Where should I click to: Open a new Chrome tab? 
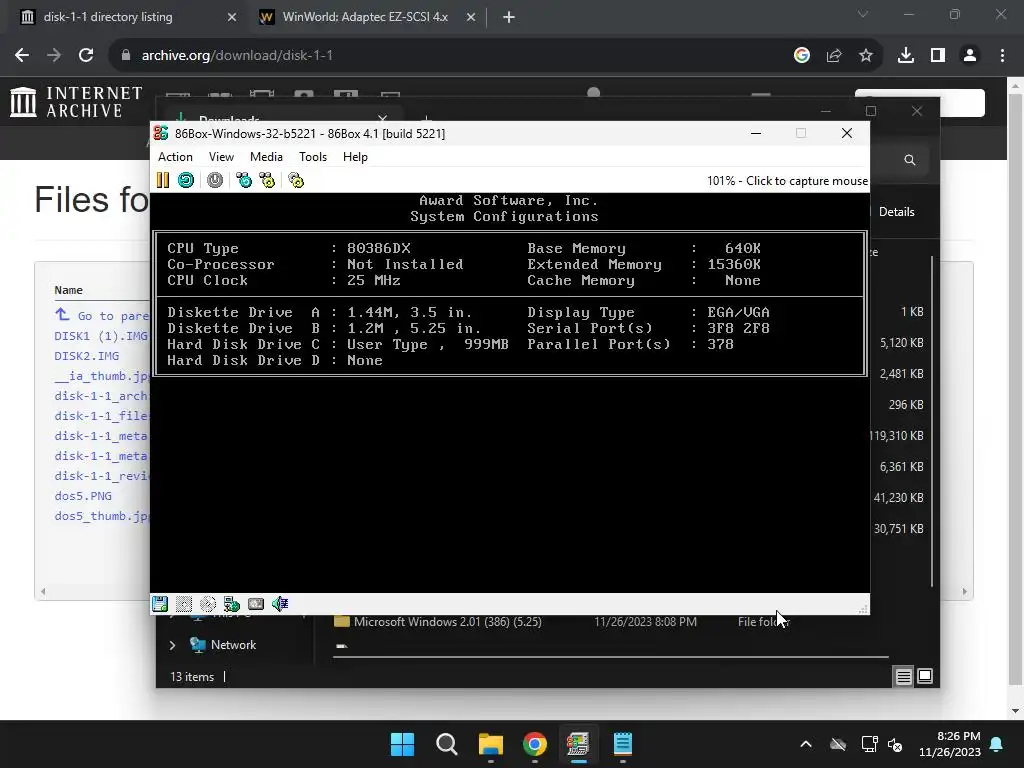[509, 18]
